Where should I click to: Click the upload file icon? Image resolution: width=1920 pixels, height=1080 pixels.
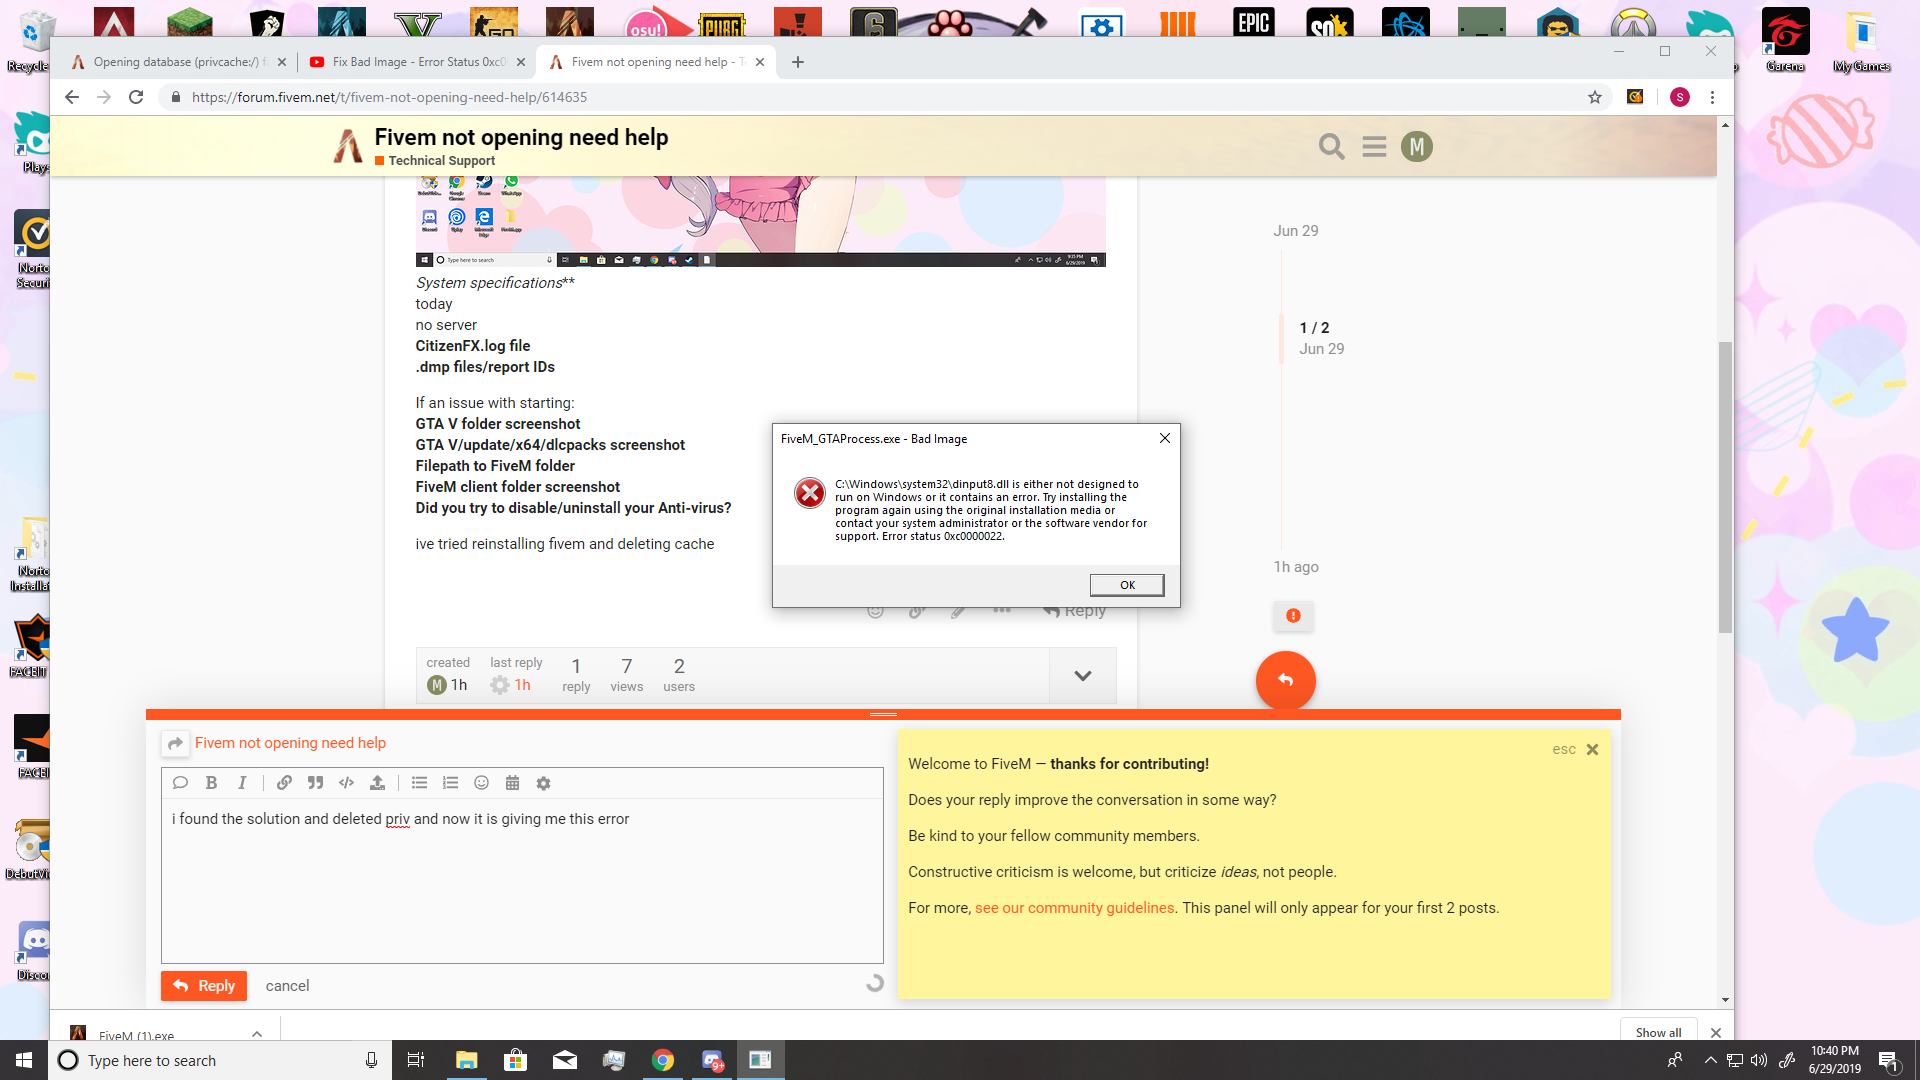pos(377,783)
